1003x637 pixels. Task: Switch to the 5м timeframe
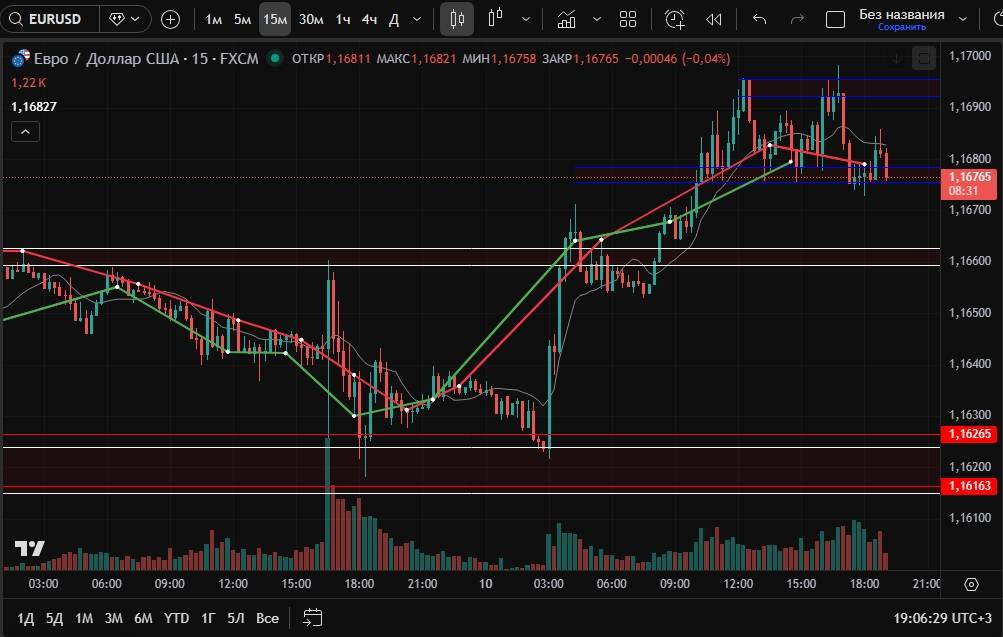(x=242, y=19)
